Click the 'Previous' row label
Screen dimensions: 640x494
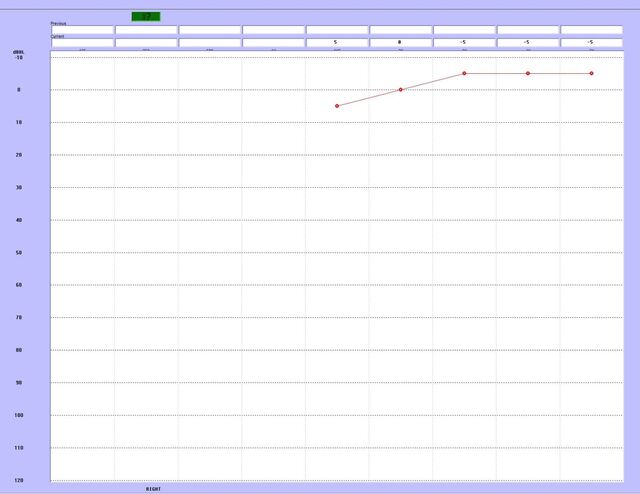coord(58,24)
